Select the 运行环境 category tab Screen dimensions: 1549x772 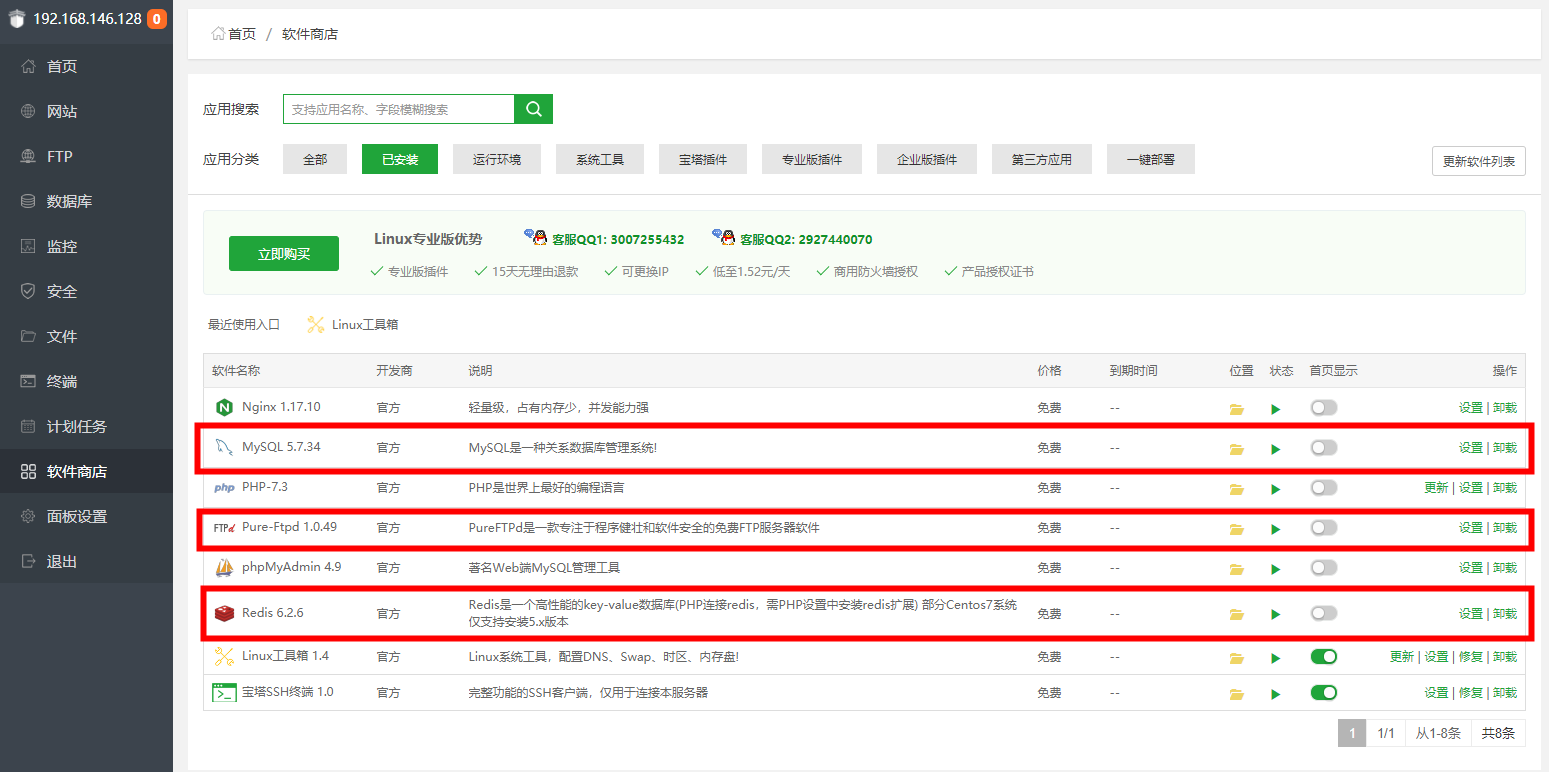click(496, 159)
